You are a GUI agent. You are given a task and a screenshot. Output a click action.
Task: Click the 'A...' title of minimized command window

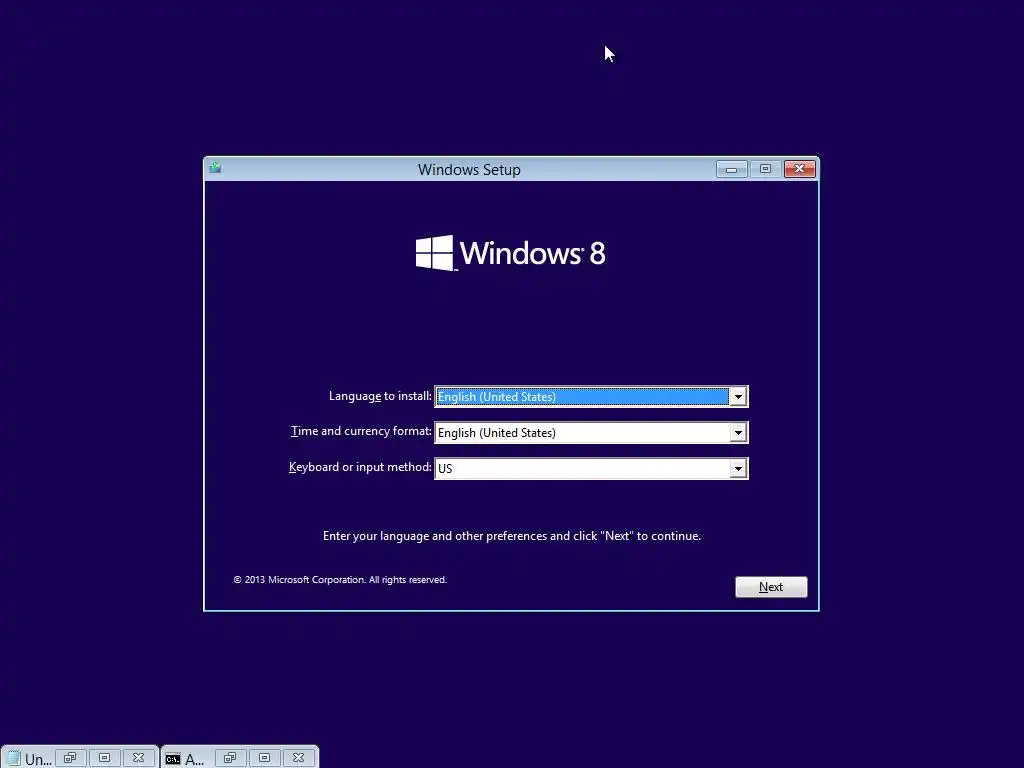[194, 759]
